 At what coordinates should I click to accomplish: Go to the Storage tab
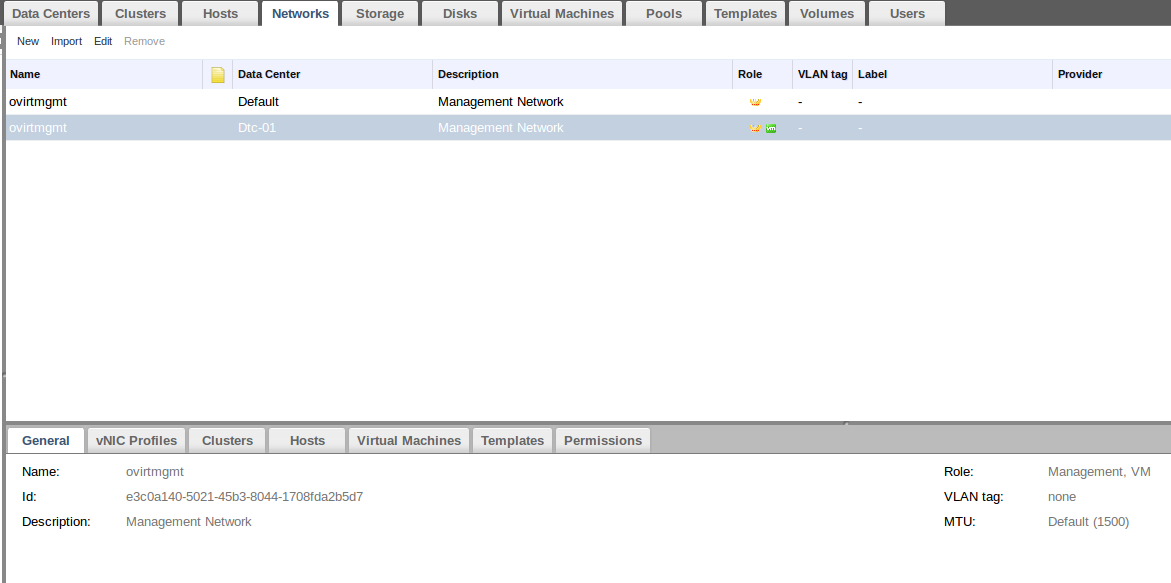pos(380,14)
